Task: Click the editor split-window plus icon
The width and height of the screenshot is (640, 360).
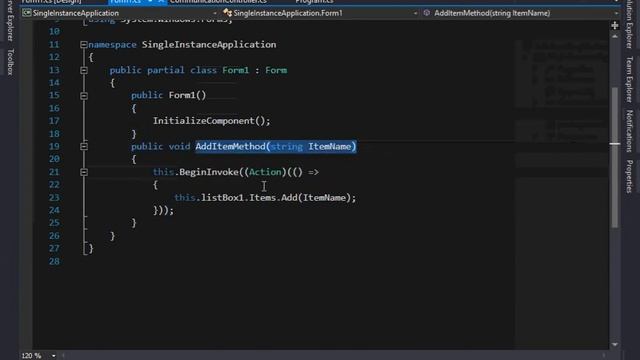Action: pos(615,26)
